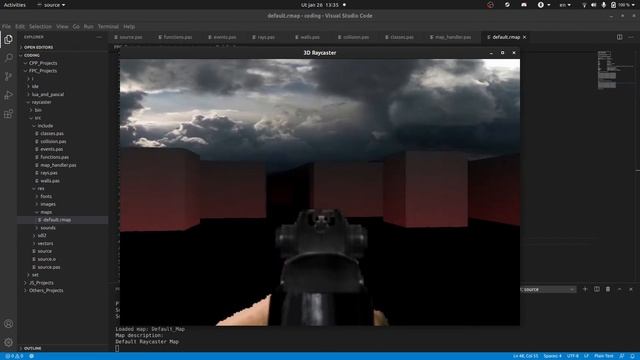The width and height of the screenshot is (640, 360).
Task: Open the notifications bell in status bar
Action: tap(632, 356)
